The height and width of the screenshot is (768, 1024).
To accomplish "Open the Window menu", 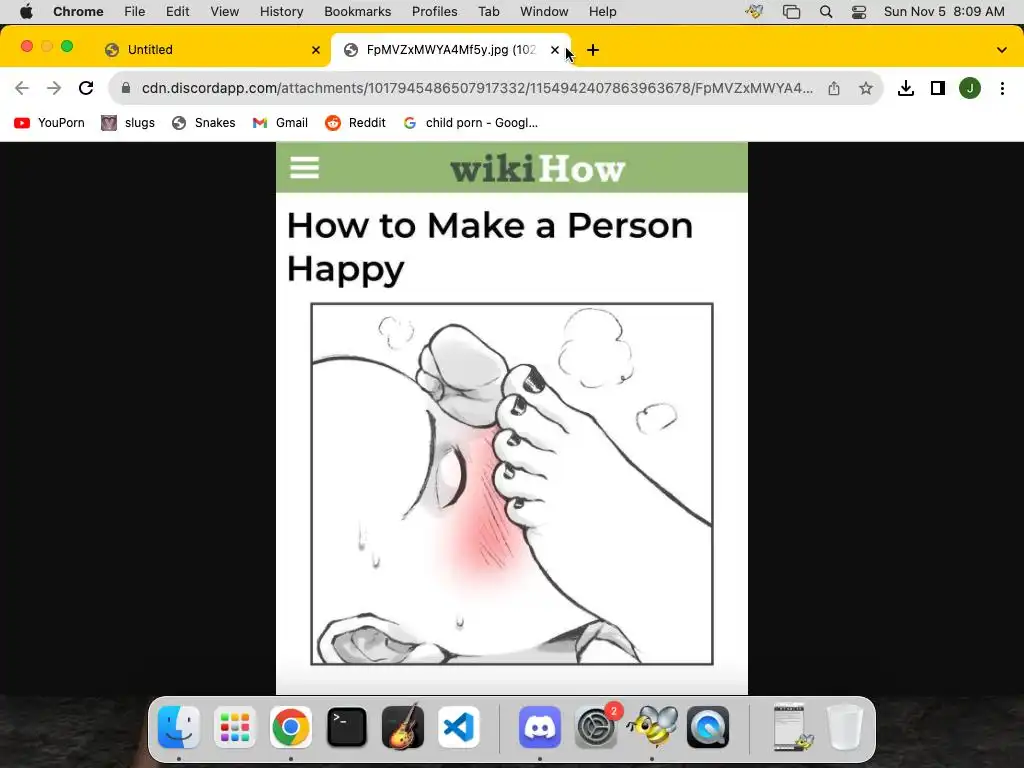I will point(544,12).
